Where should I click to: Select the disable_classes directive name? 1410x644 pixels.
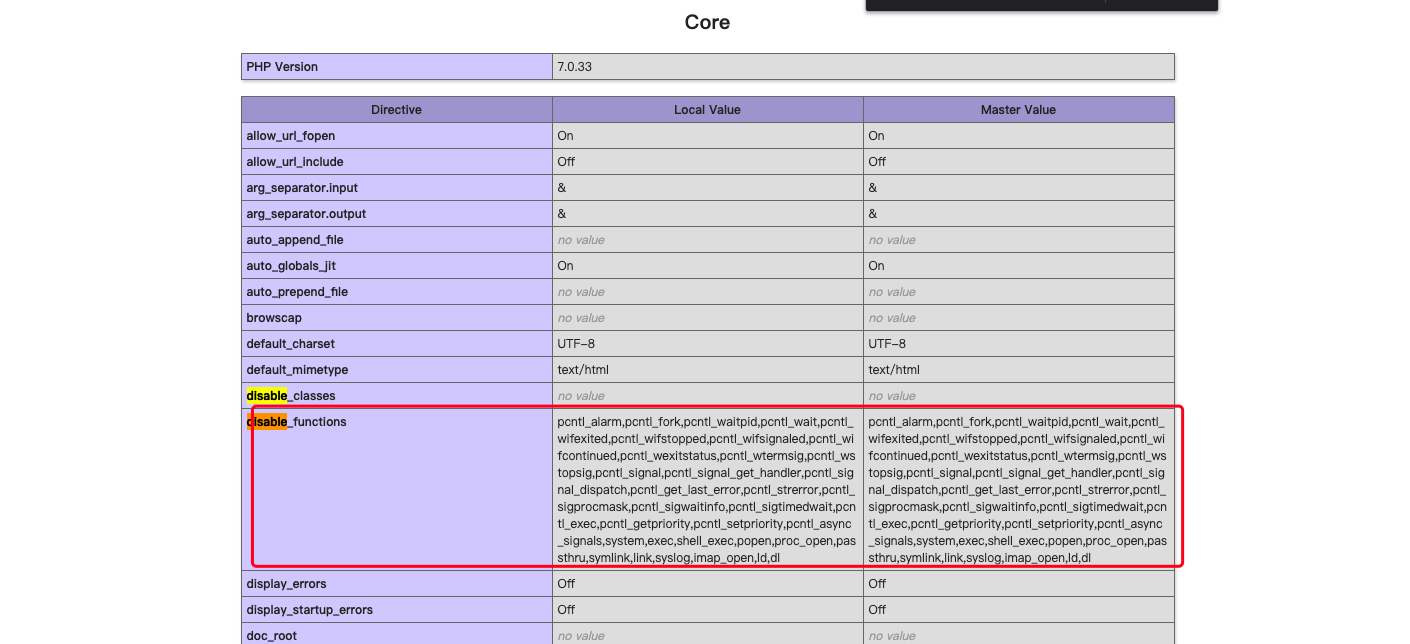[x=291, y=396]
